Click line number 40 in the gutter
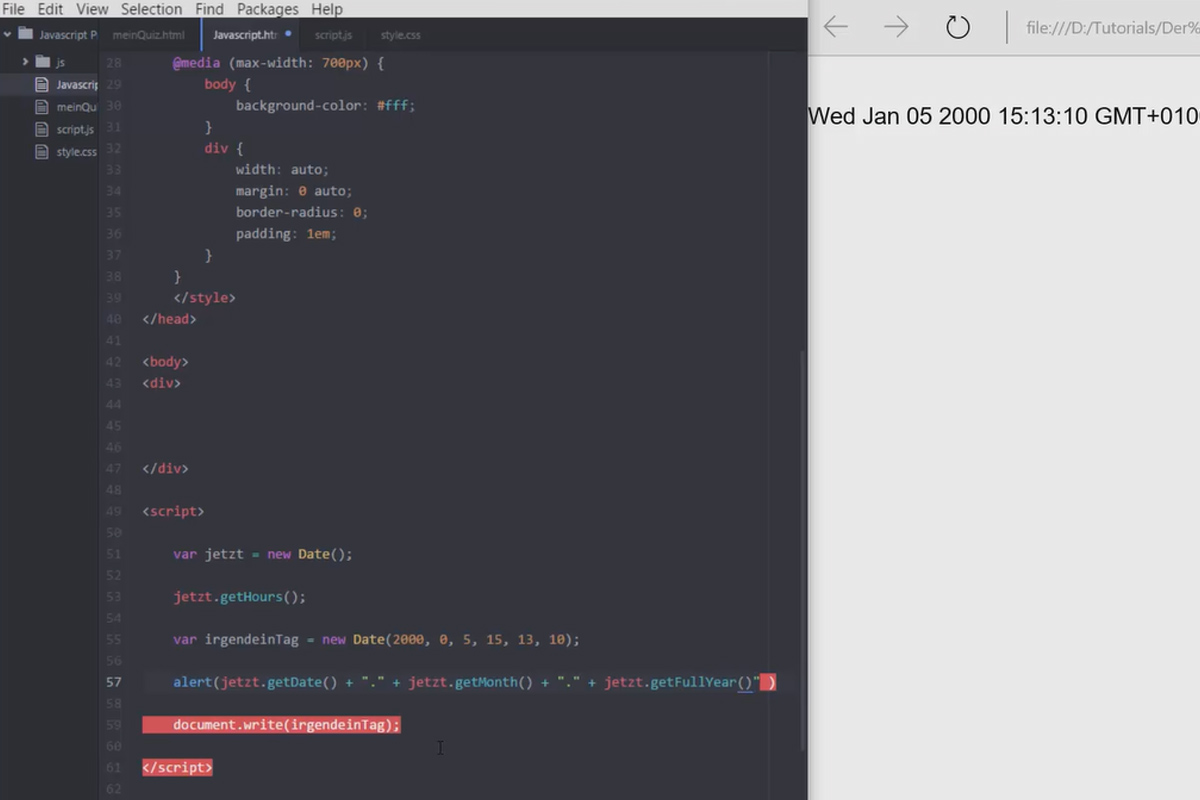The image size is (1200, 800). pyautogui.click(x=113, y=319)
